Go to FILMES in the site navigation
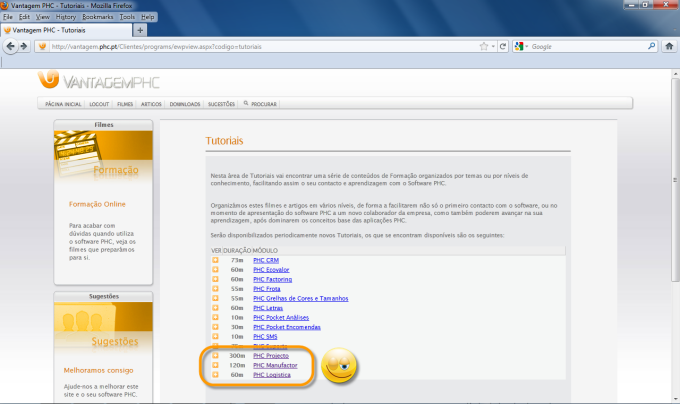680x404 pixels. pyautogui.click(x=125, y=103)
